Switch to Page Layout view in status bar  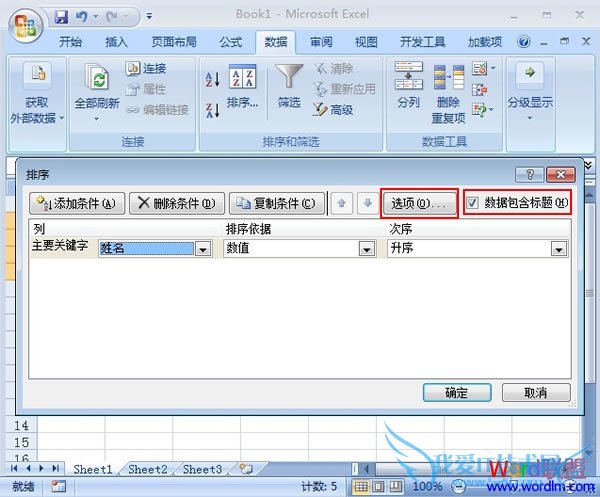(x=378, y=487)
